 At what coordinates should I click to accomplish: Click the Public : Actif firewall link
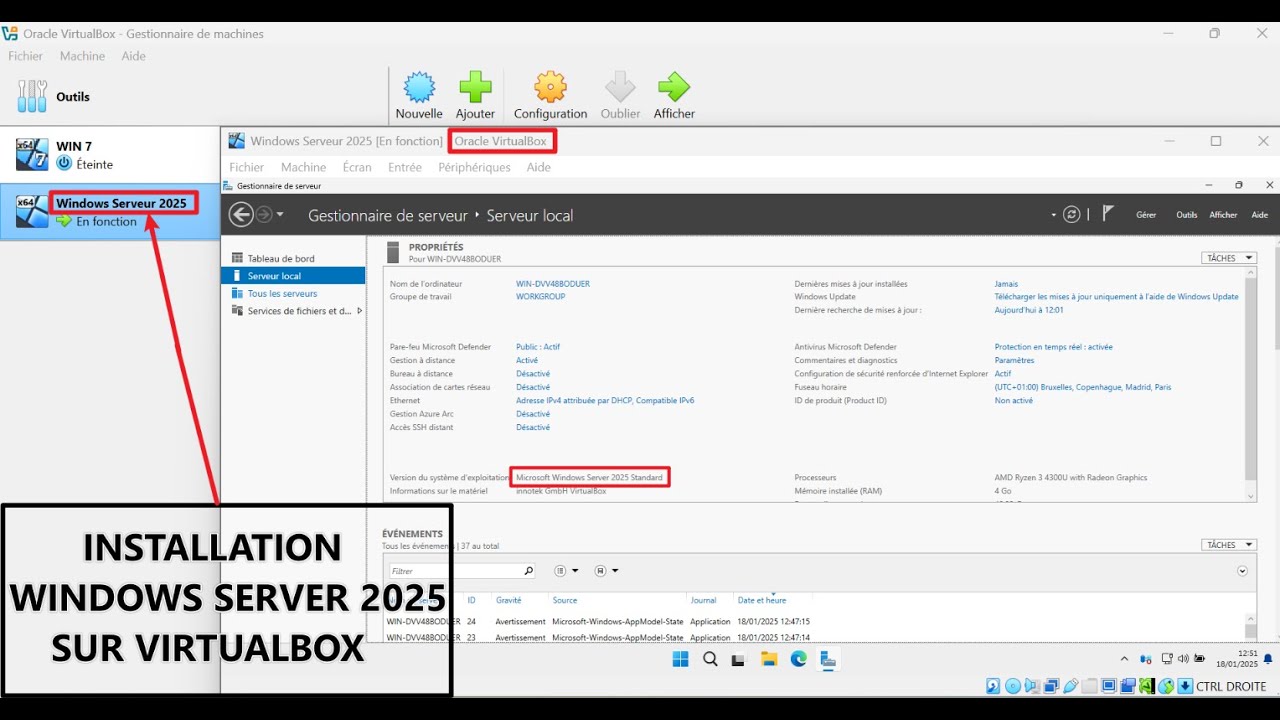pyautogui.click(x=538, y=347)
